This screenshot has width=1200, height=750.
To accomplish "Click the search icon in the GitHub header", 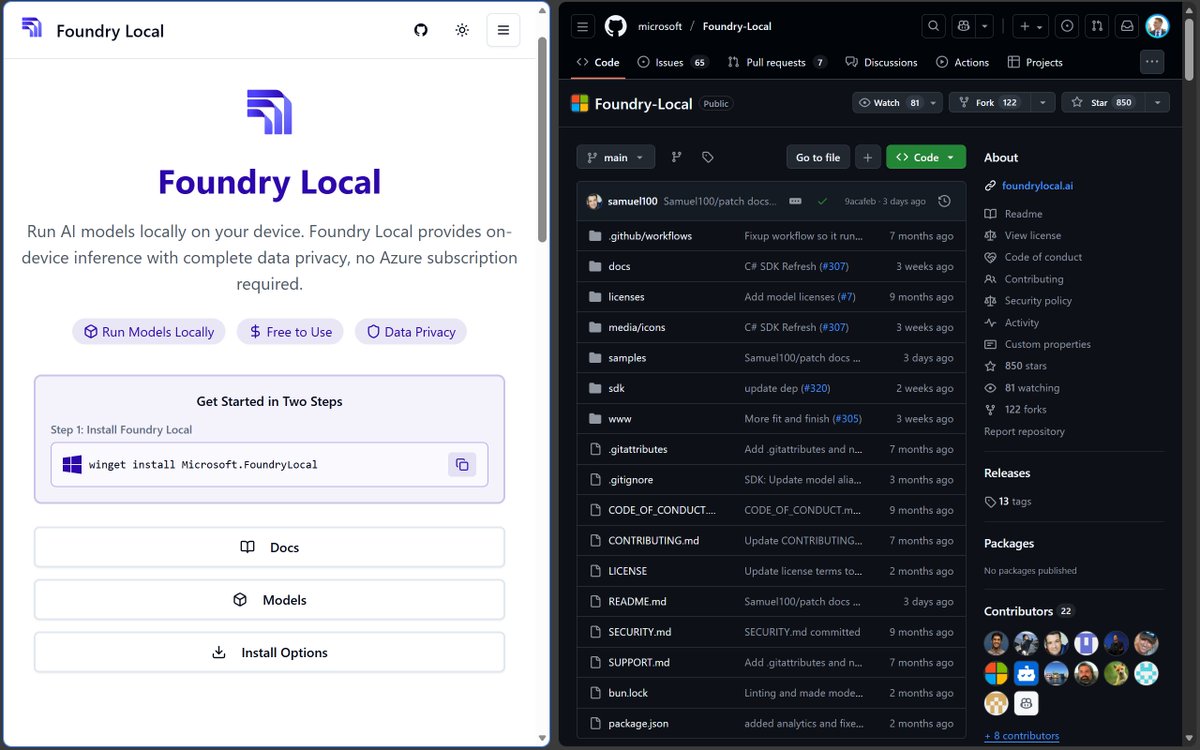I will pos(932,26).
